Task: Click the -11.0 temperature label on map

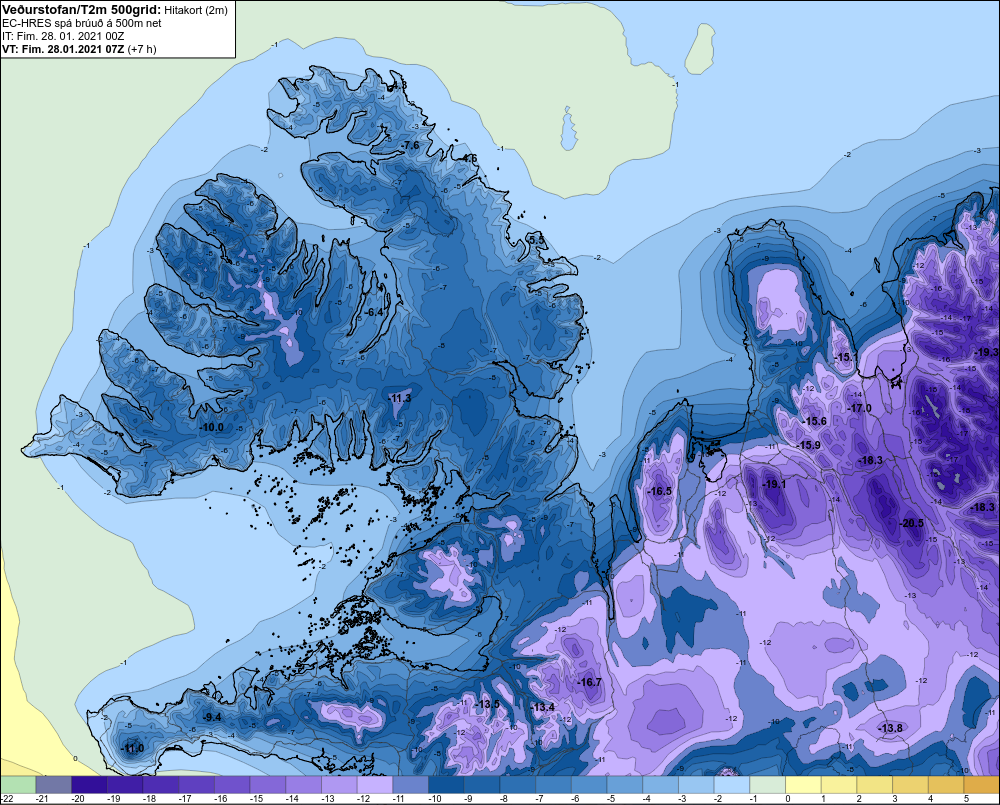Action: tap(133, 748)
